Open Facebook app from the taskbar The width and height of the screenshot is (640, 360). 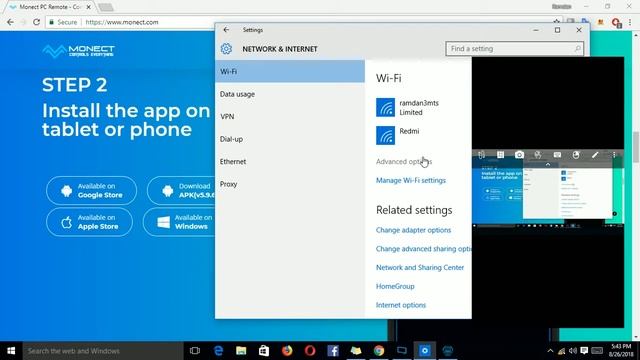333,351
